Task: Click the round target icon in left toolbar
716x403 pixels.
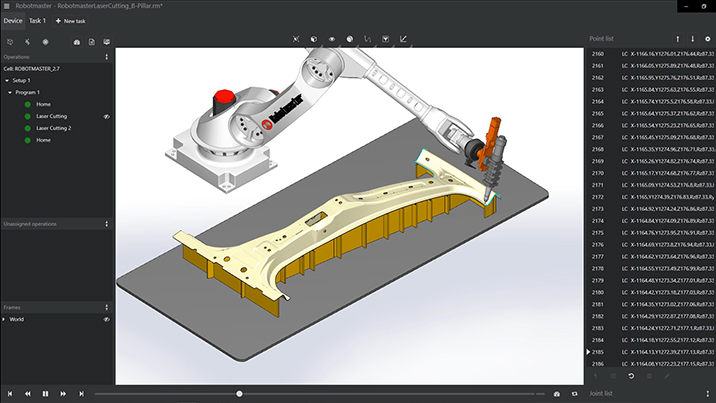Action: click(x=45, y=42)
